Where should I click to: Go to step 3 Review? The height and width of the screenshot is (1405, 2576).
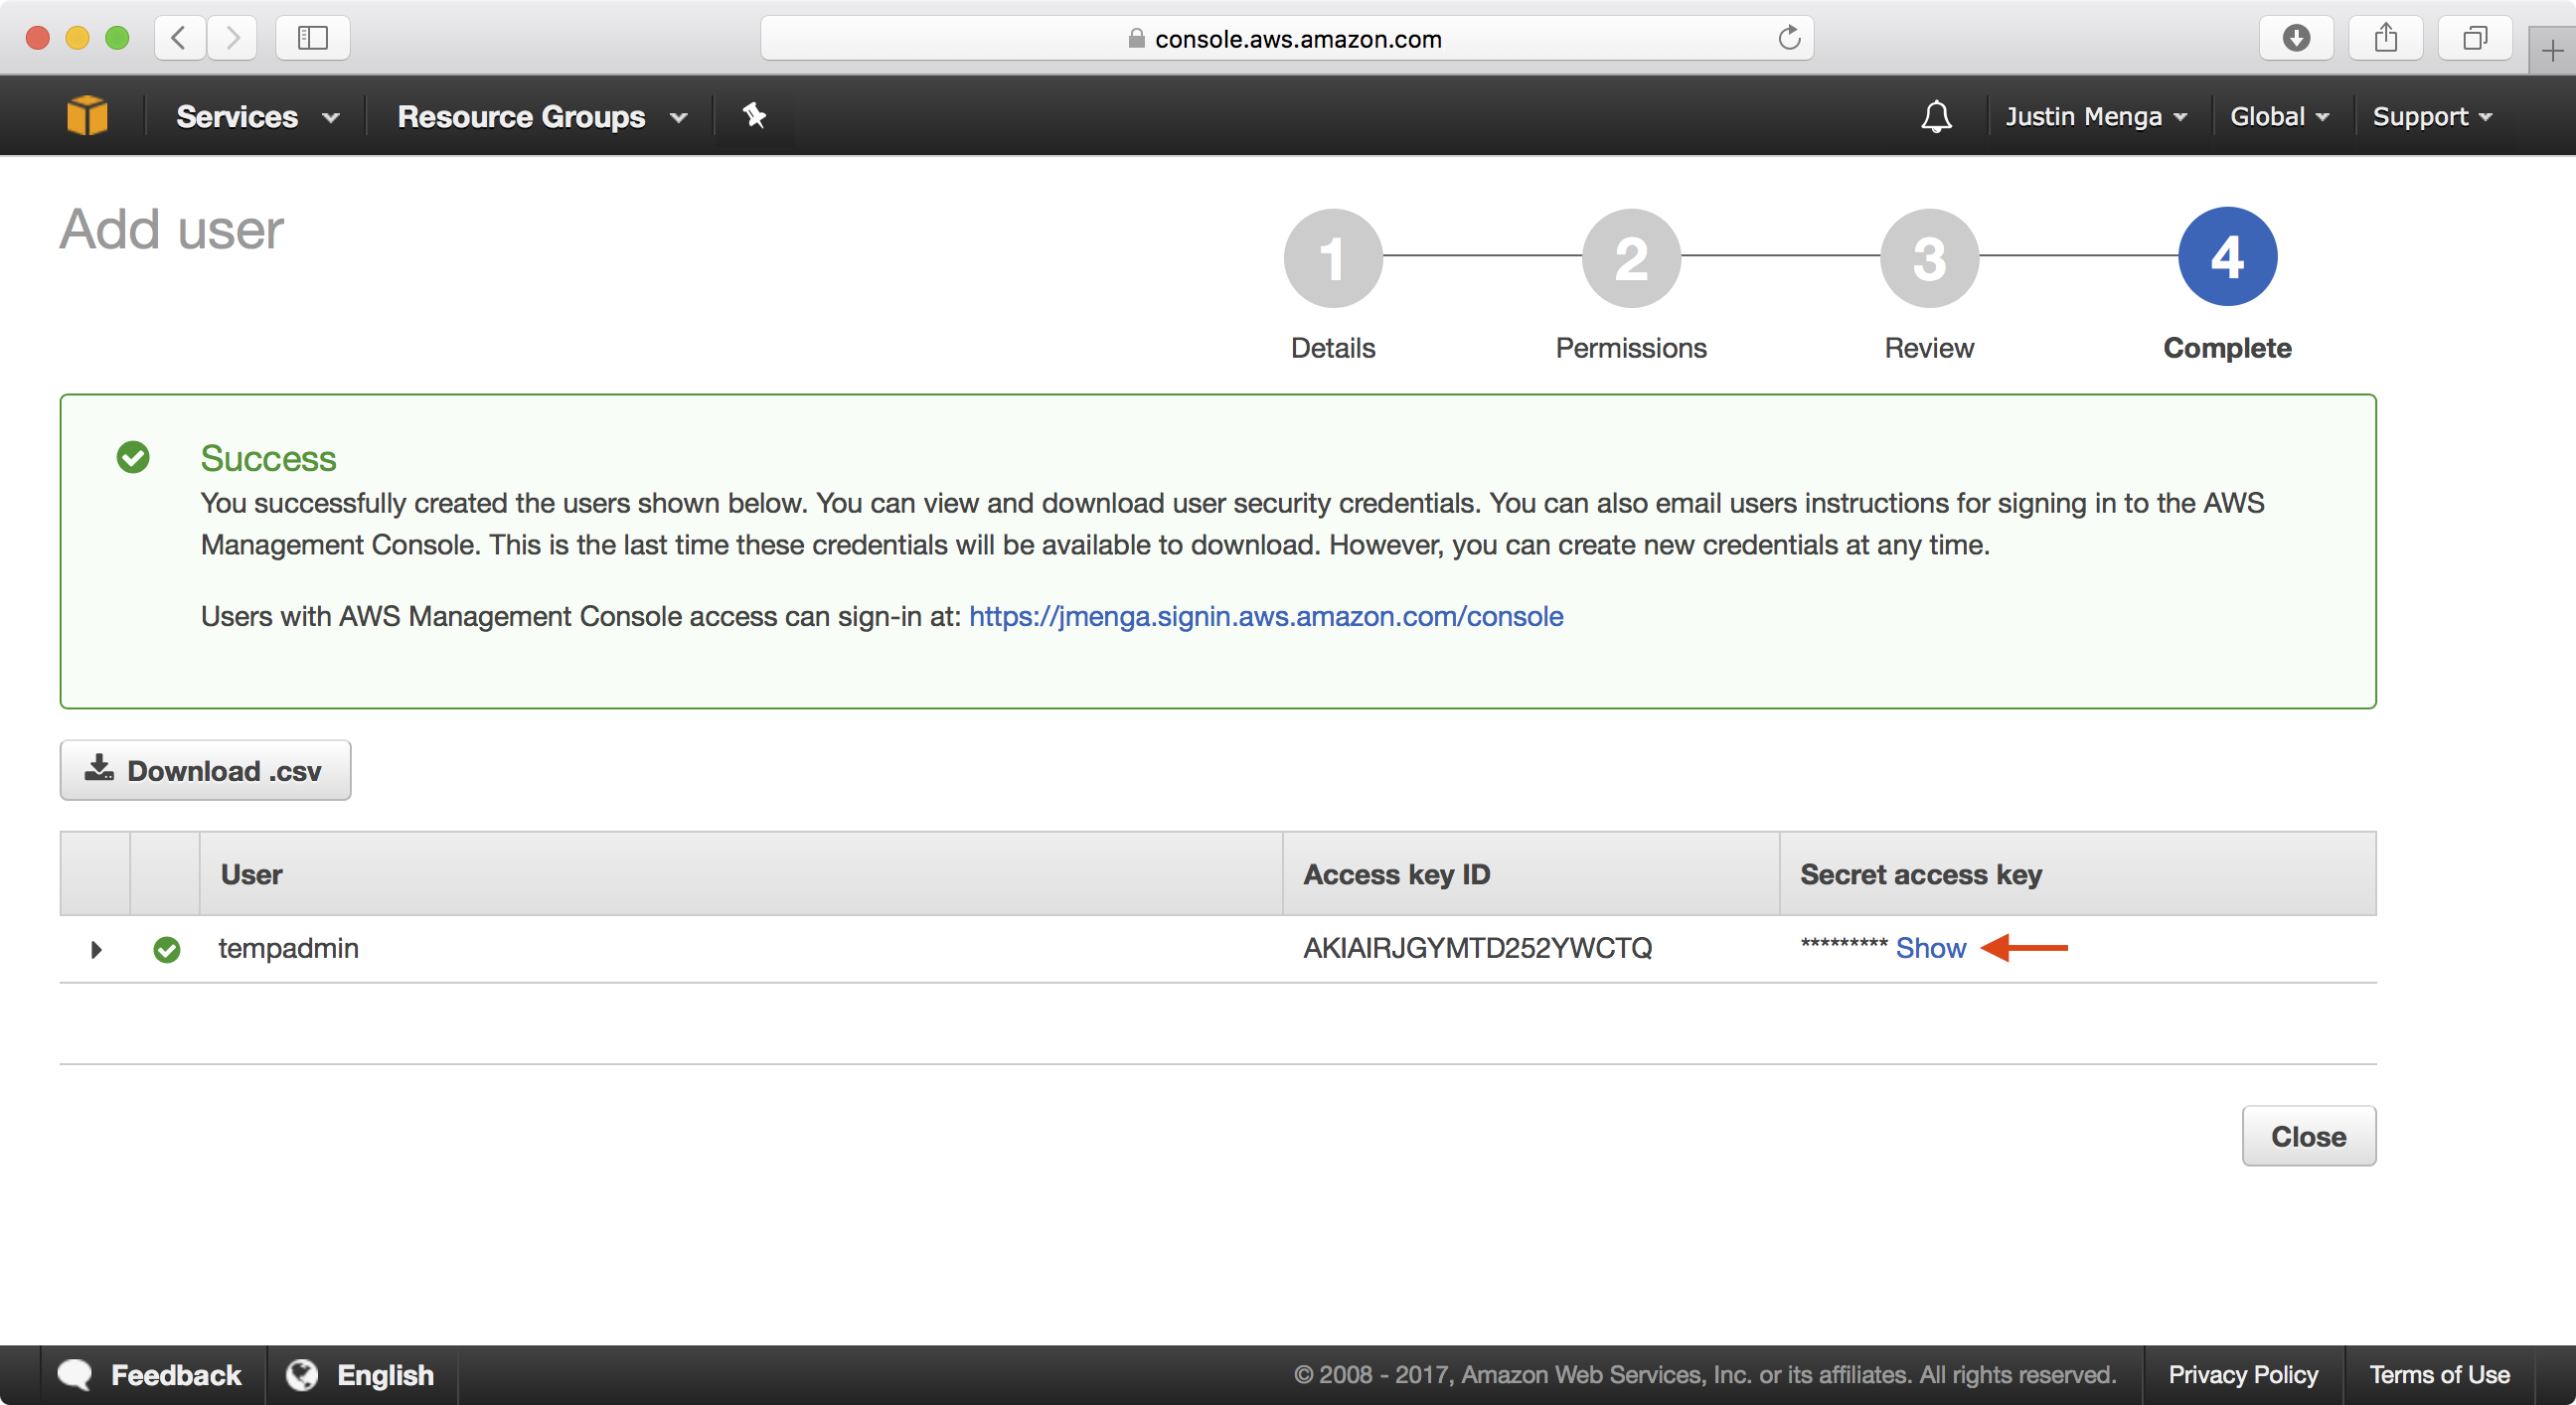1929,258
